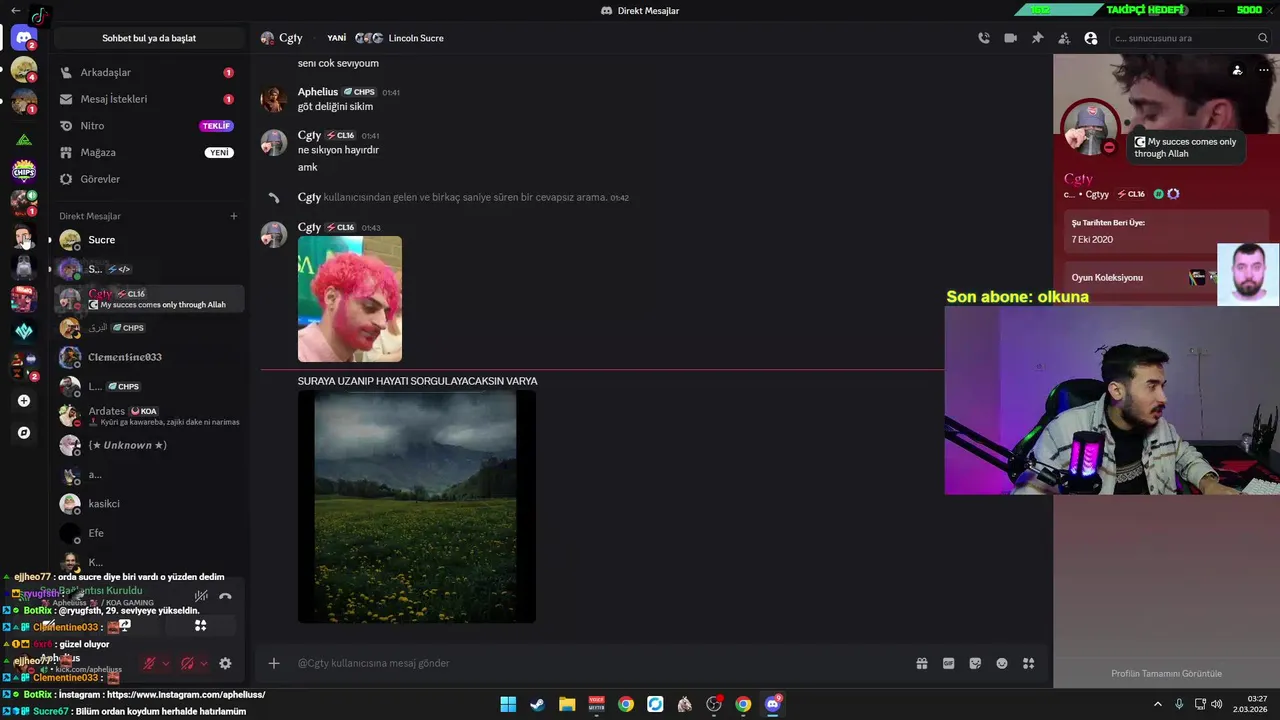Image resolution: width=1280 pixels, height=720 pixels.
Task: Open the Görevler quests page
Action: point(147,179)
